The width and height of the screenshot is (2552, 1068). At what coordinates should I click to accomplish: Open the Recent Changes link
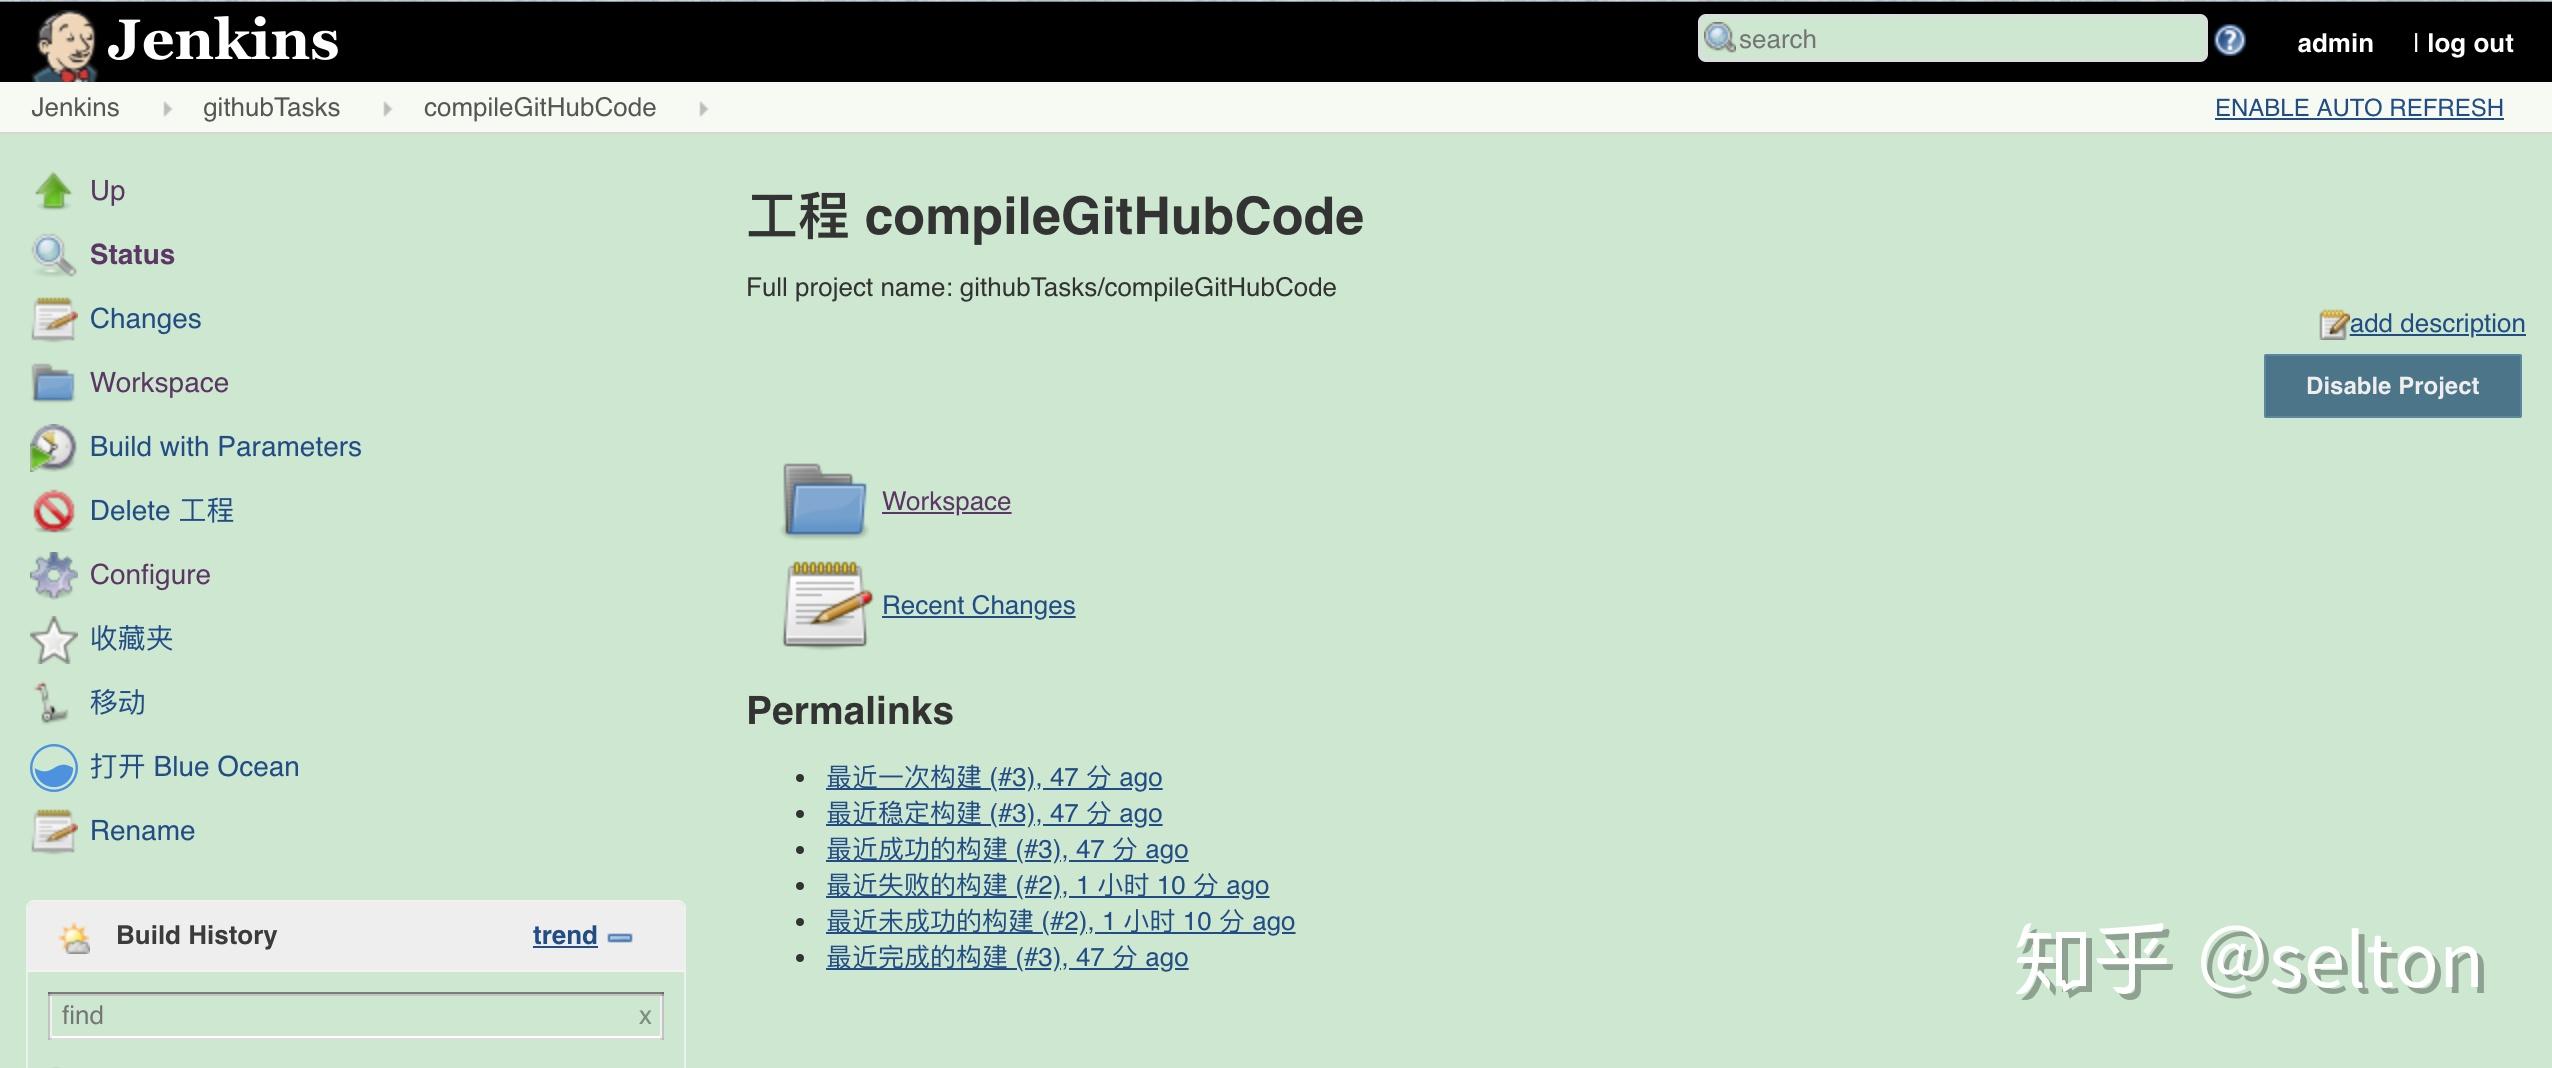click(x=978, y=606)
